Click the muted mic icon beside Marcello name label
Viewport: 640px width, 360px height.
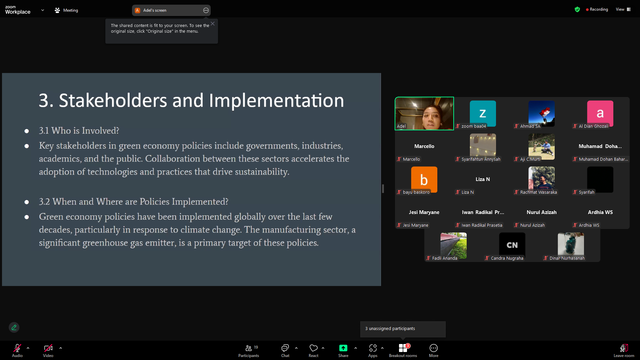click(x=399, y=159)
